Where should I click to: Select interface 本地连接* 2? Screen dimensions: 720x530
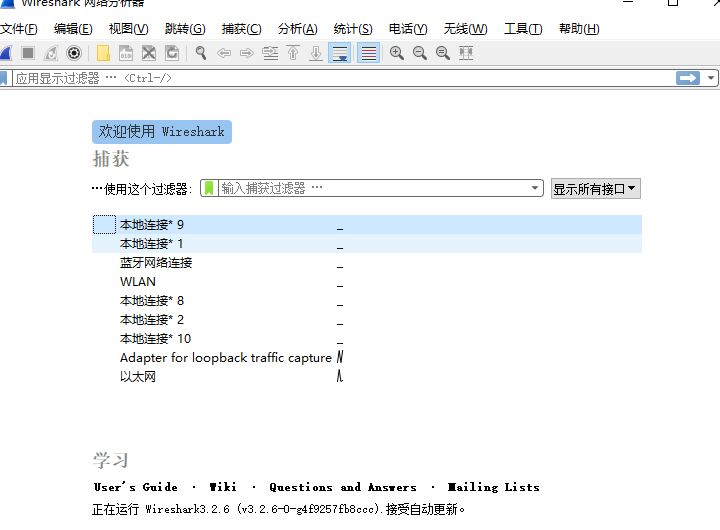click(367, 320)
